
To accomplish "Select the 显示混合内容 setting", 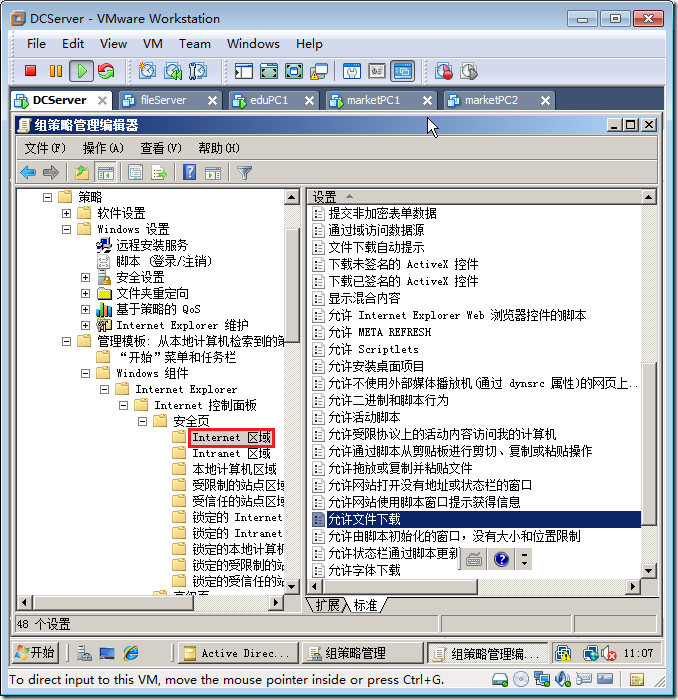I will tap(364, 298).
